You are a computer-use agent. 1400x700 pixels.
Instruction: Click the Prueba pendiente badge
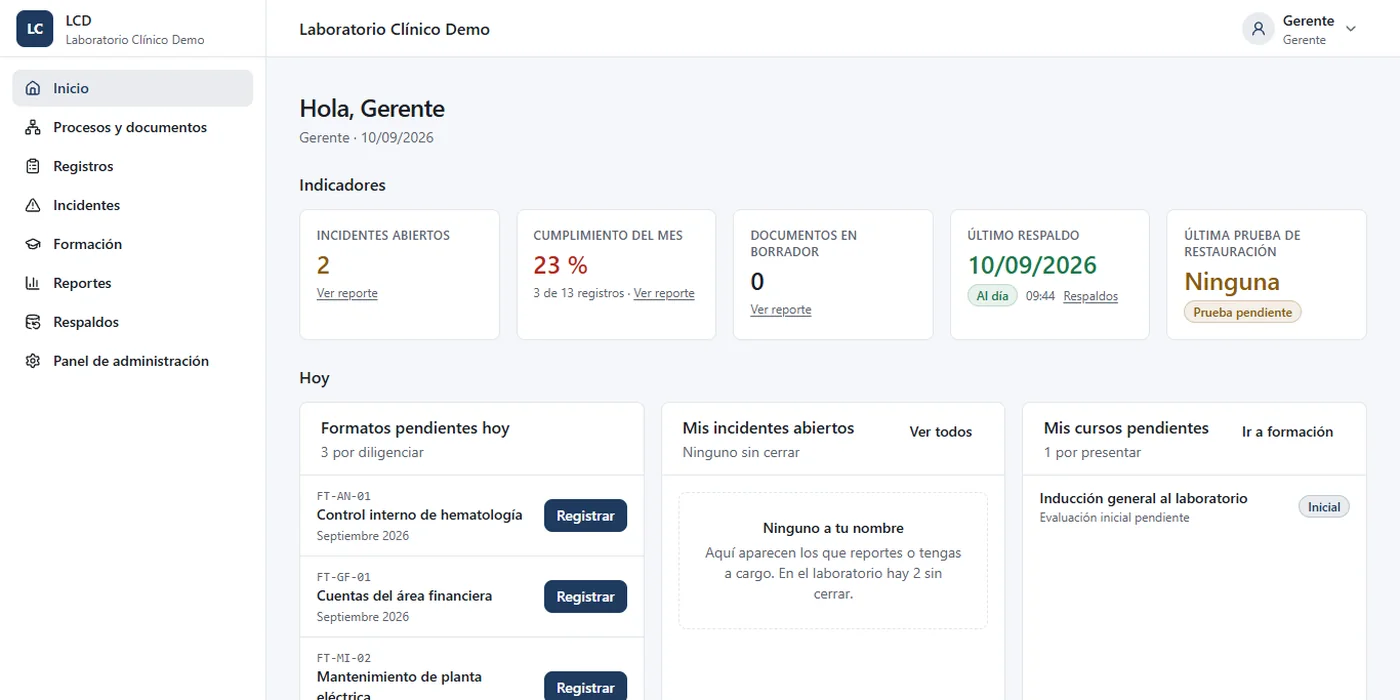[1243, 312]
